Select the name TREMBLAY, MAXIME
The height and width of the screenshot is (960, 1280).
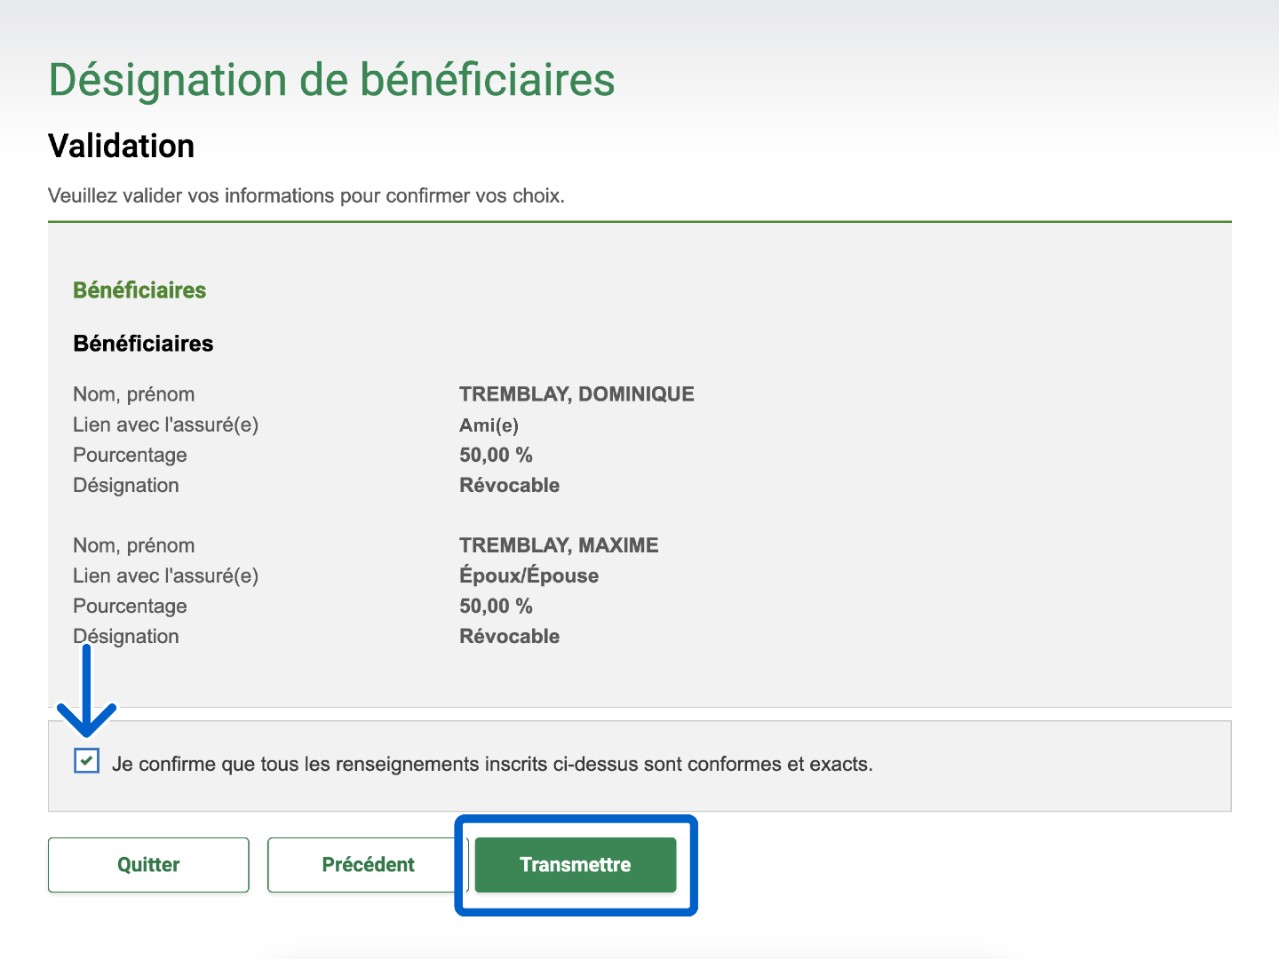tap(558, 545)
